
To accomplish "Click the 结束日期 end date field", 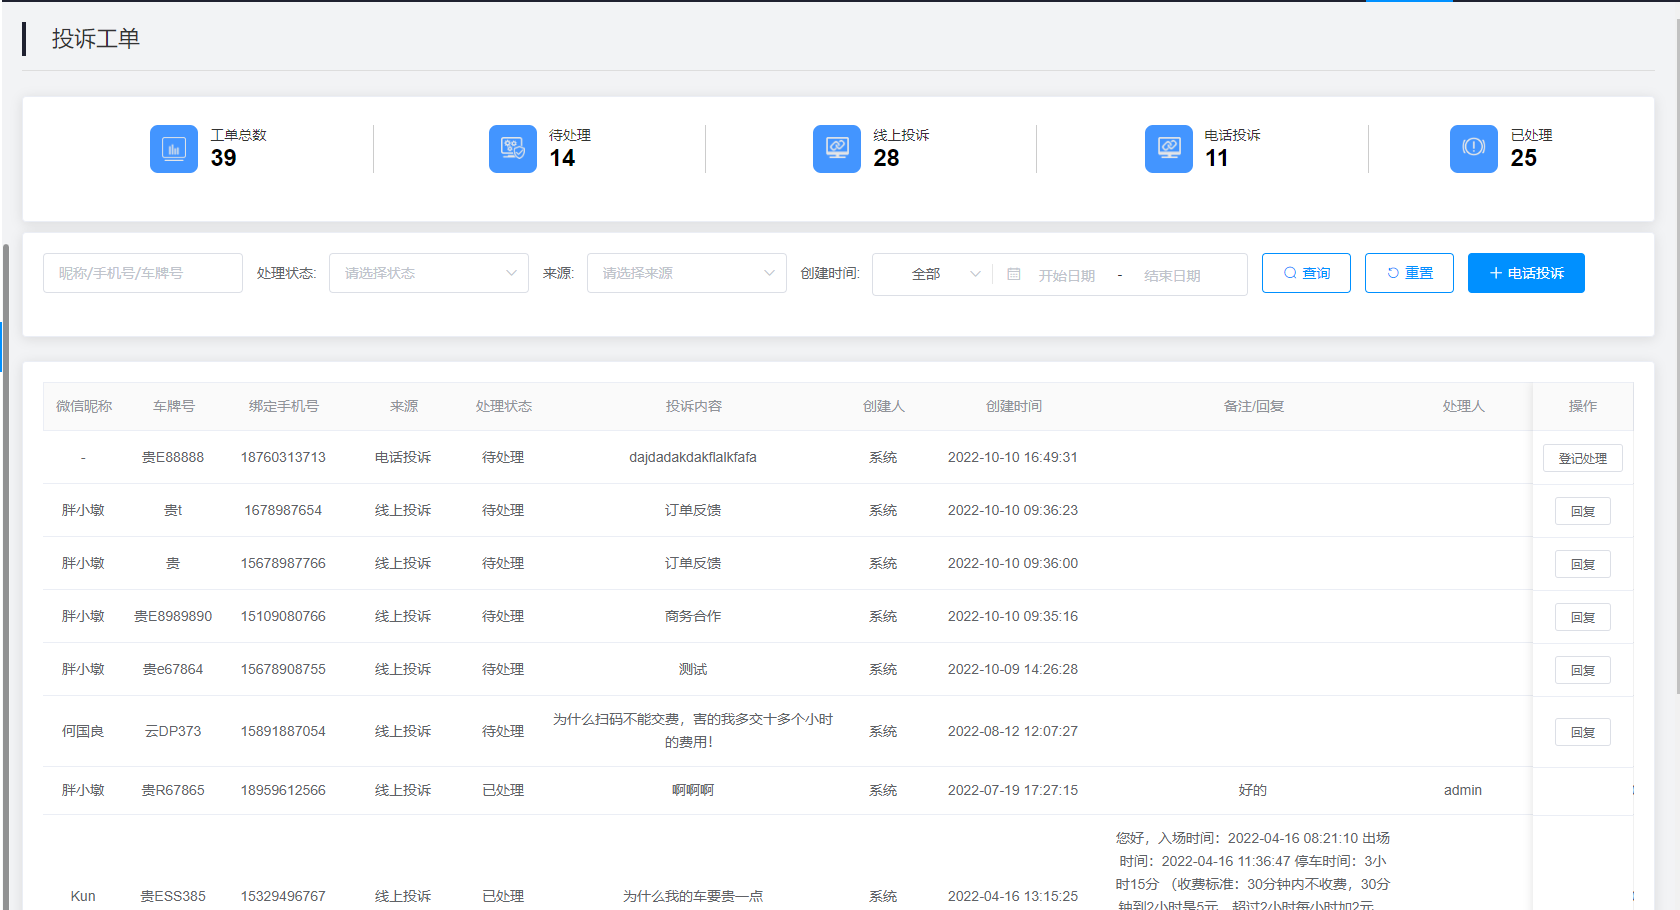I will pos(1172,275).
